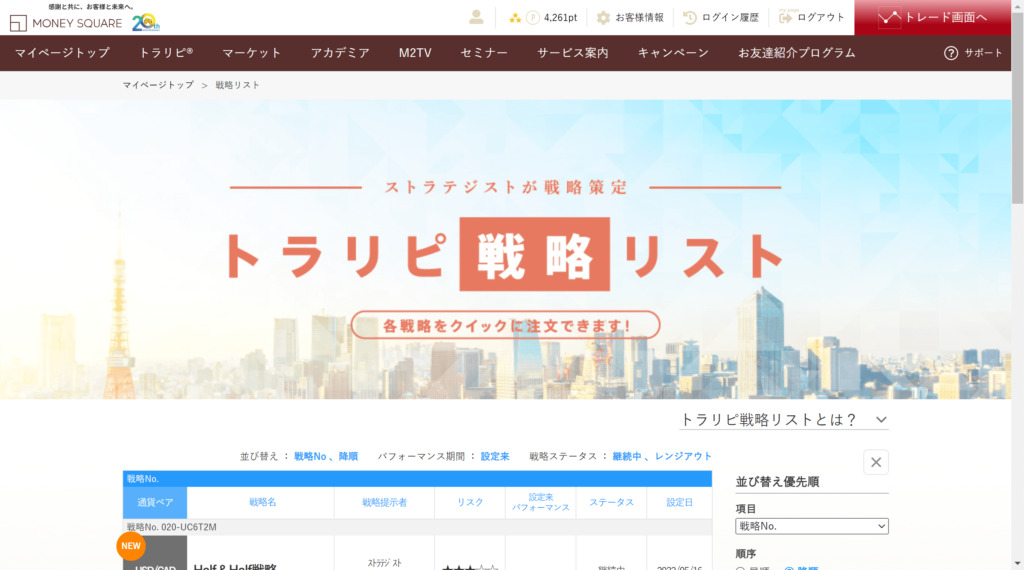Click サポート text in the navigation bar
The width and height of the screenshot is (1024, 570).
click(983, 53)
